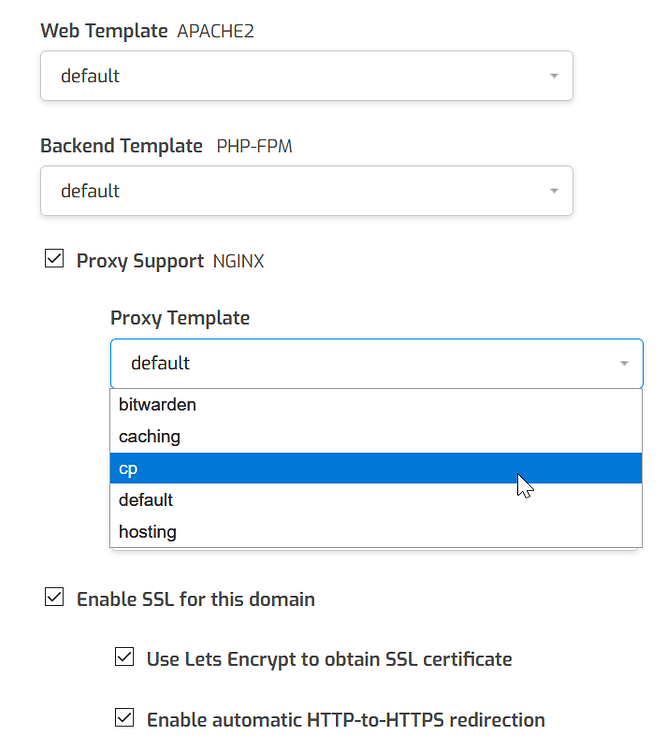
Task: Choose the hosting proxy template option
Action: pyautogui.click(x=376, y=531)
